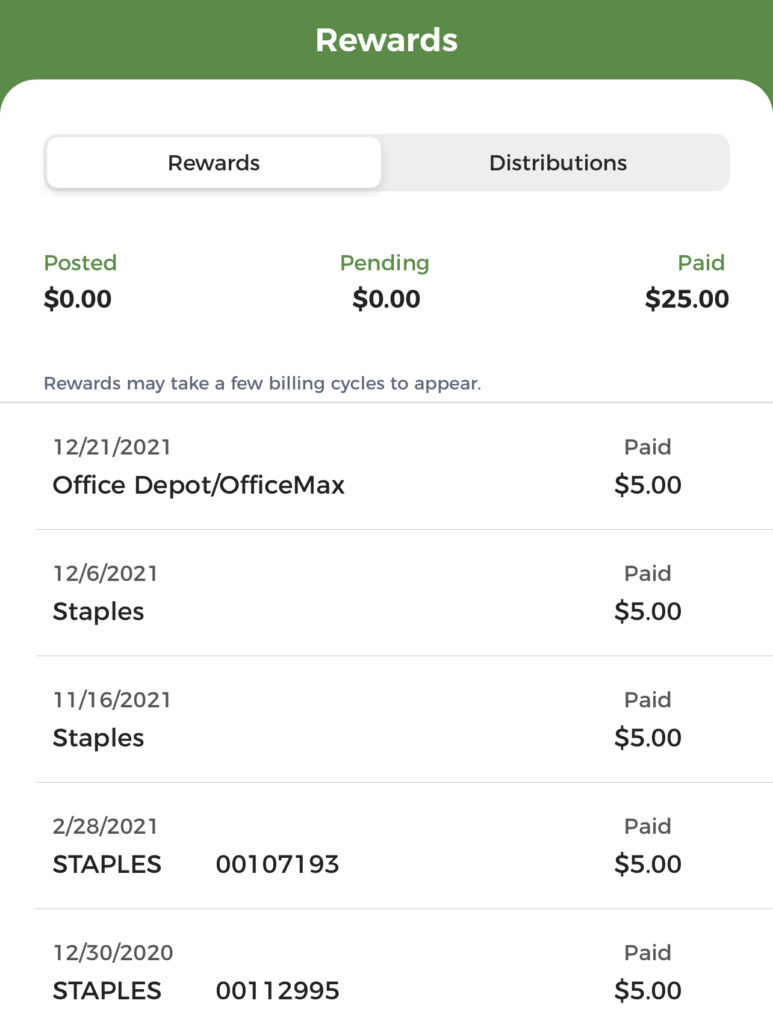The height and width of the screenshot is (1024, 773).
Task: Tap the Pending total of $0.00
Action: (386, 299)
